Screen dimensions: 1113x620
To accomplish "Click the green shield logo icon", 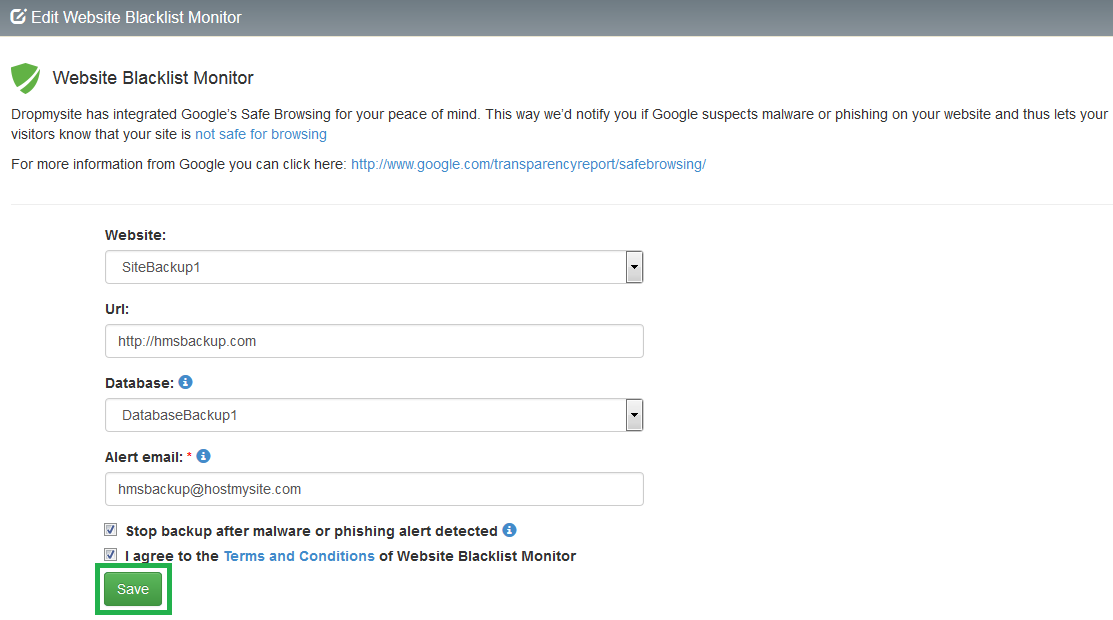I will [x=26, y=77].
